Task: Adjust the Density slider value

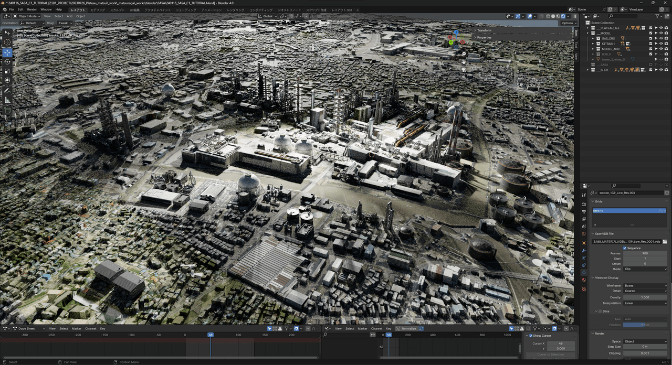Action: (x=645, y=297)
